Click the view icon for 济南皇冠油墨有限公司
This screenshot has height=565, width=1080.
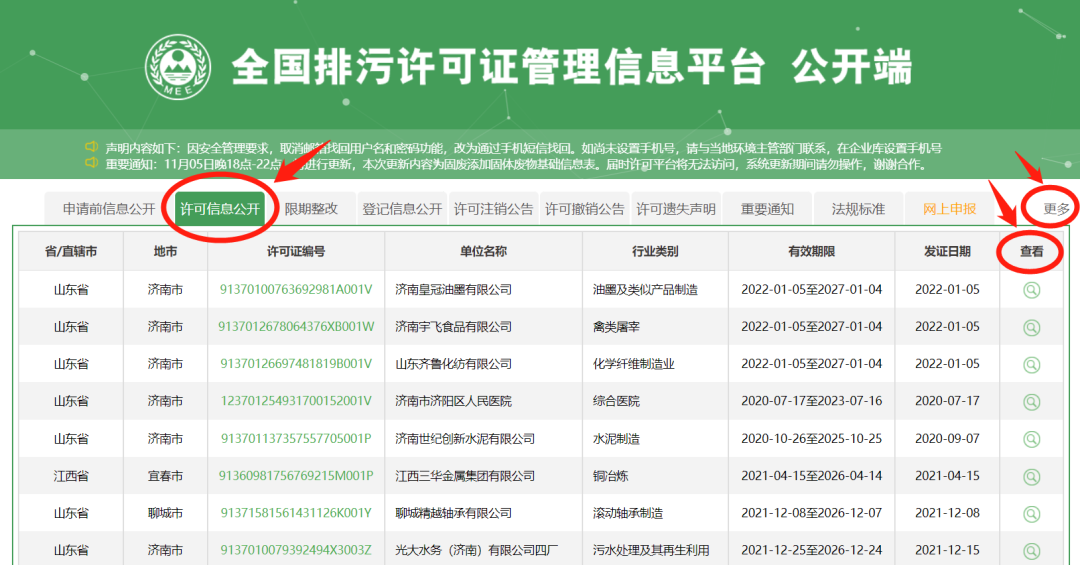coord(1031,290)
